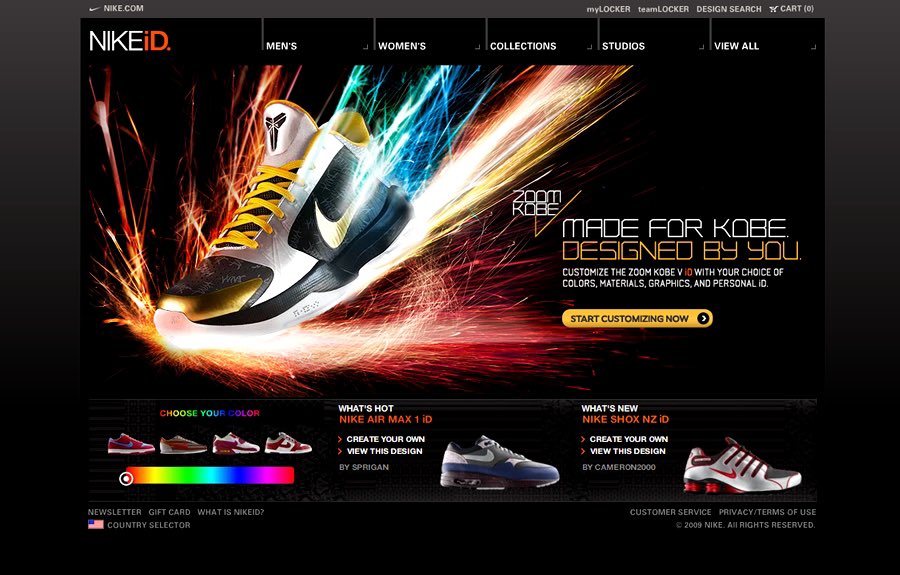Open the COLLECTIONS menu
This screenshot has height=575, width=900.
[x=523, y=46]
